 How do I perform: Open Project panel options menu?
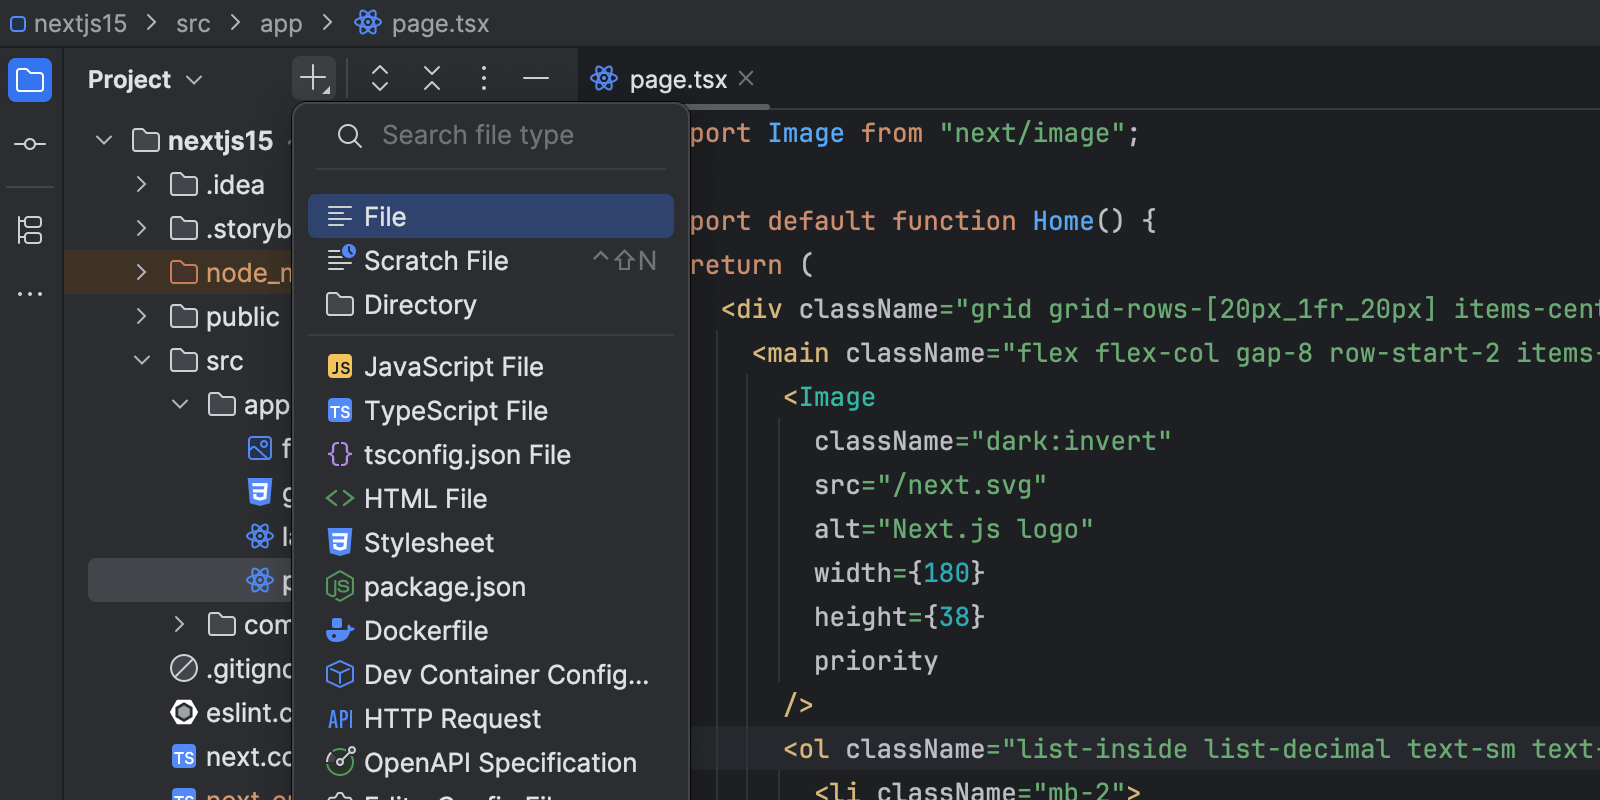[x=484, y=78]
